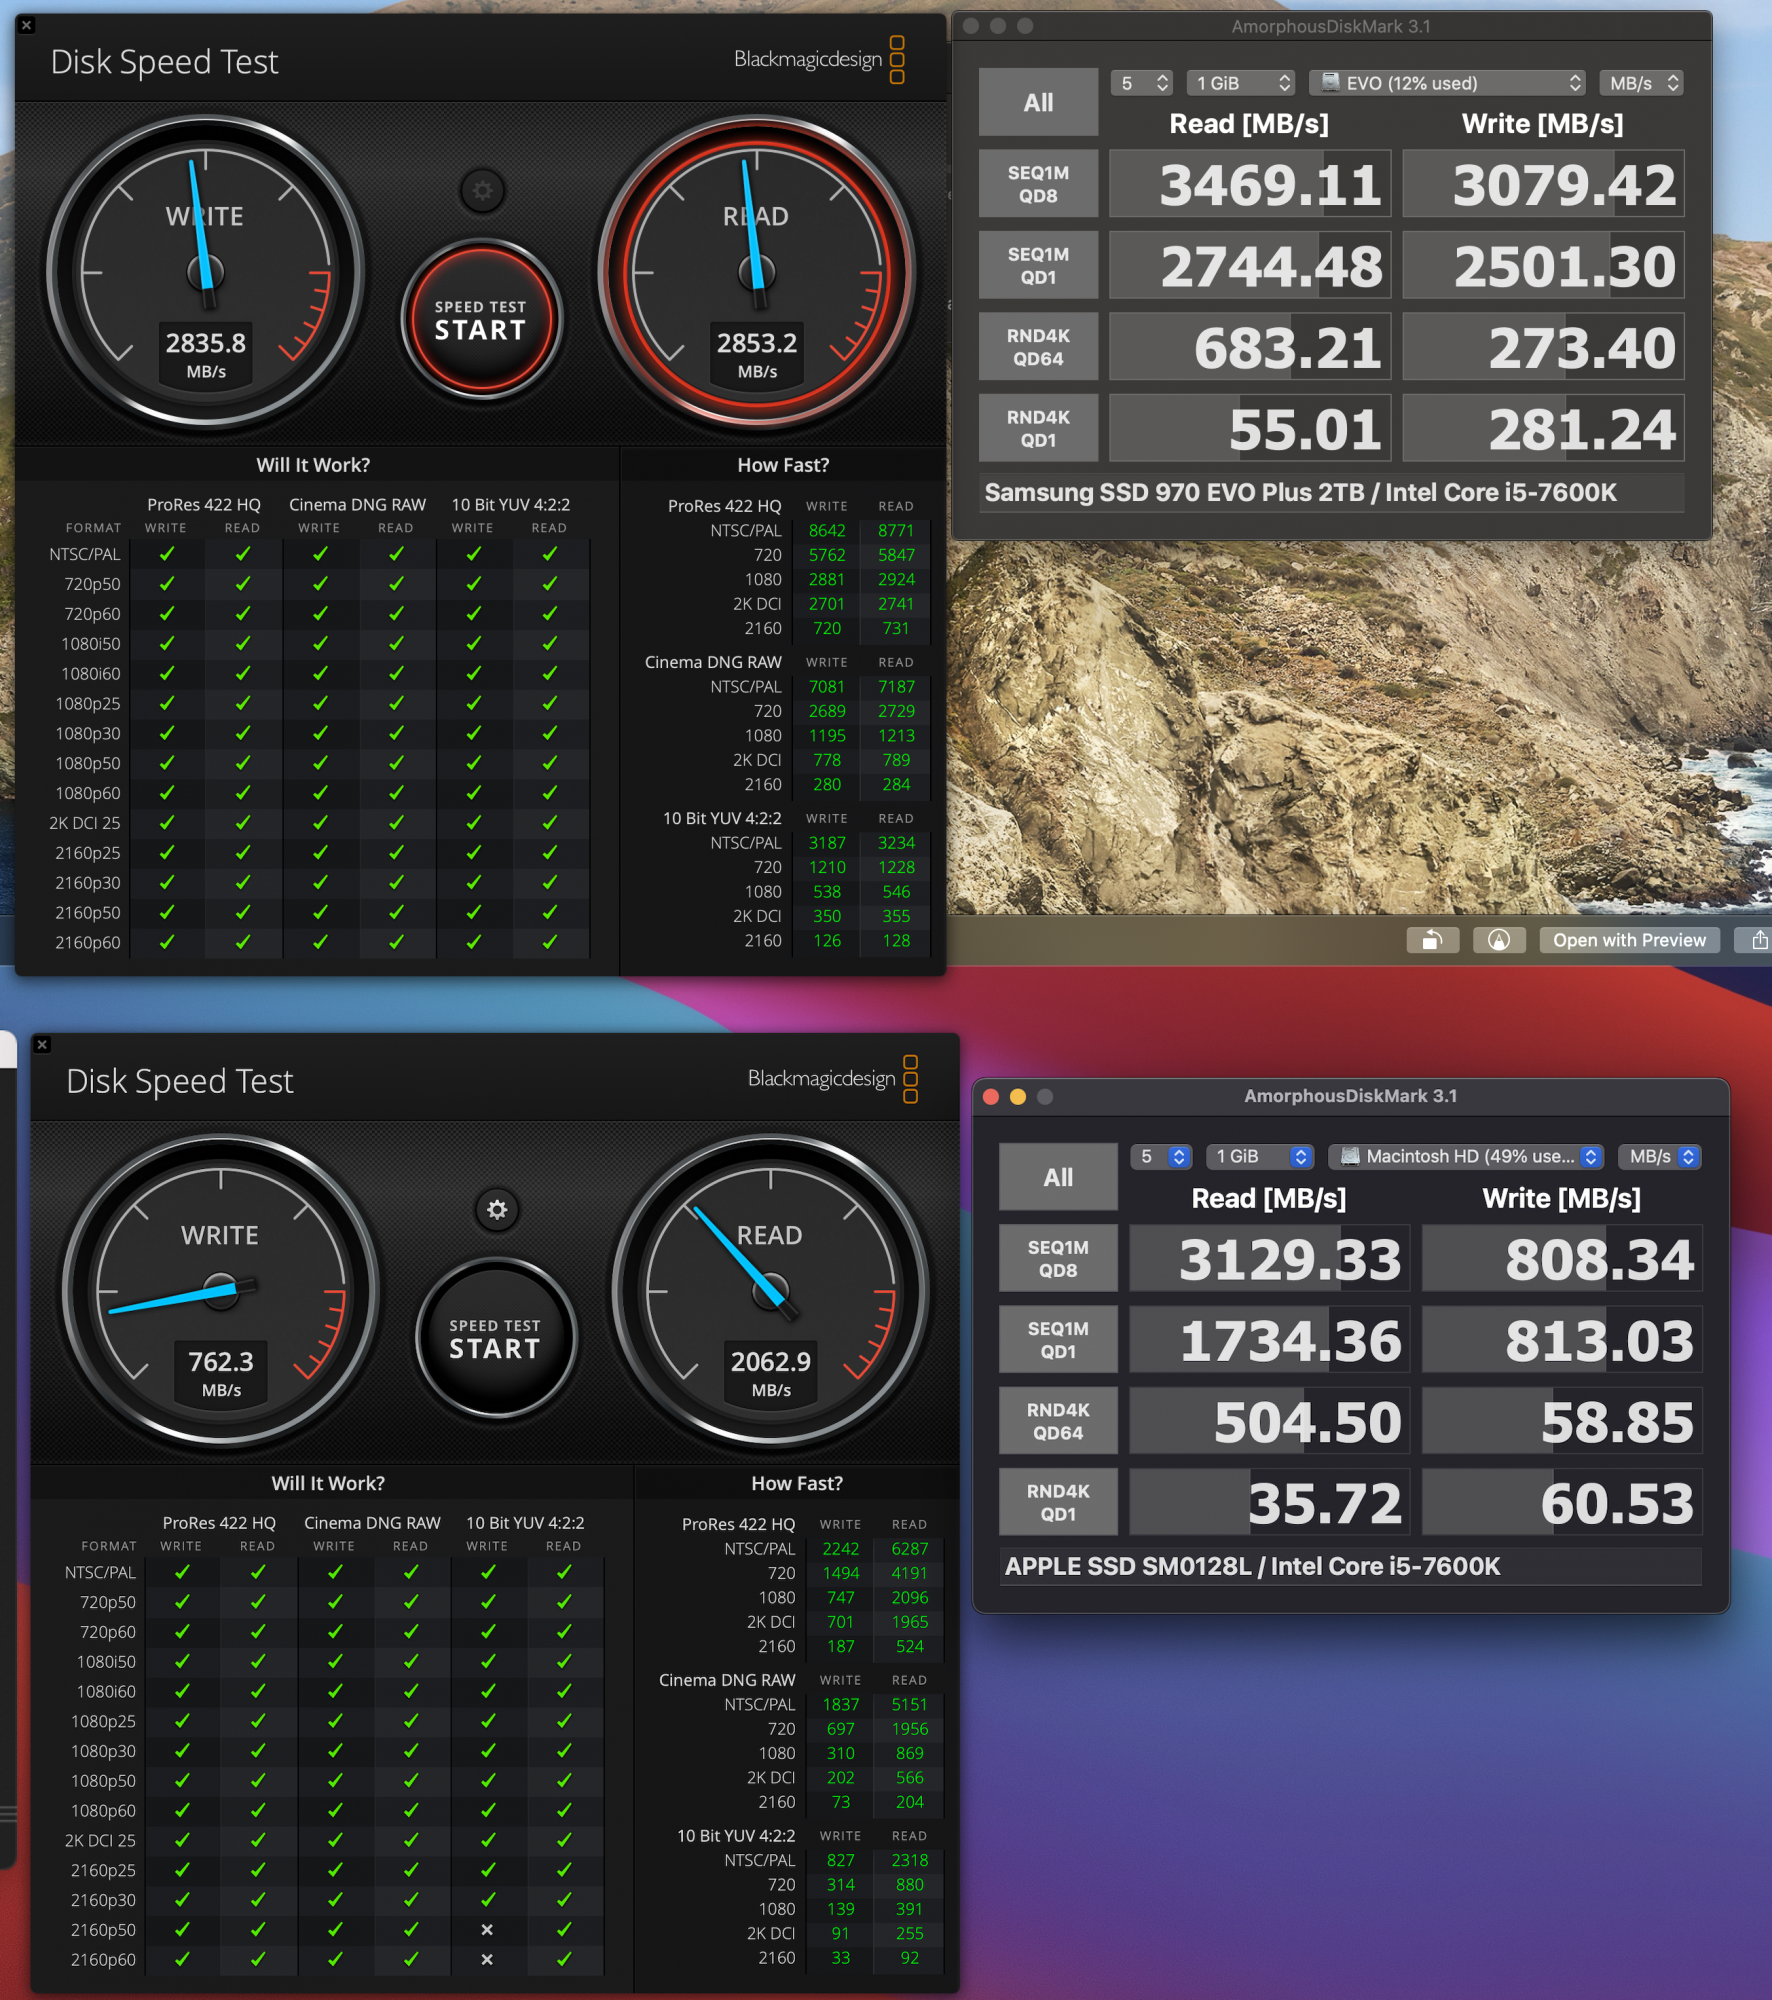Image resolution: width=1772 pixels, height=2000 pixels.
Task: Click the 55.01 random read result
Action: click(x=1250, y=428)
